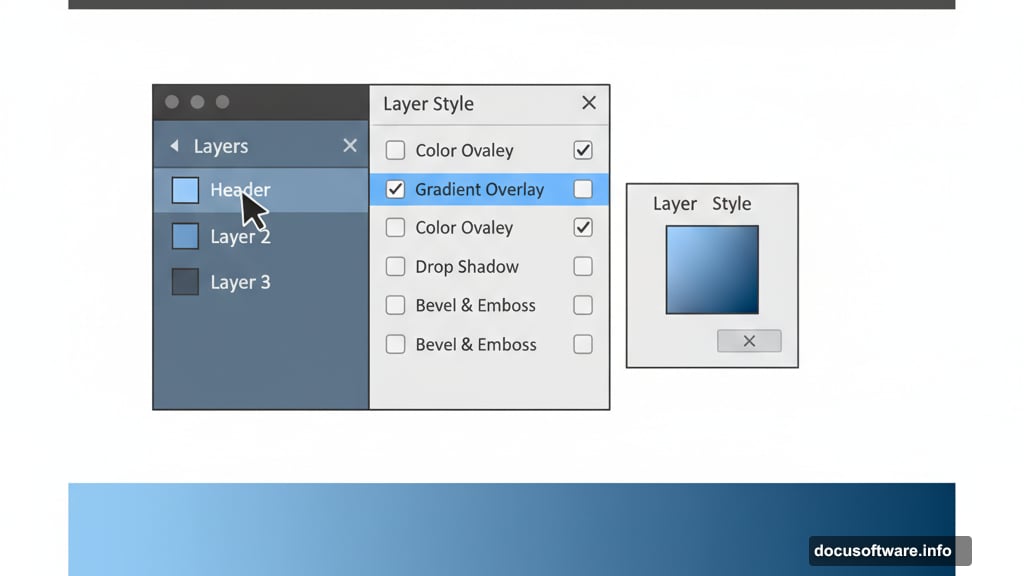The height and width of the screenshot is (576, 1024).
Task: Click the Header layer thumbnail
Action: click(x=184, y=190)
